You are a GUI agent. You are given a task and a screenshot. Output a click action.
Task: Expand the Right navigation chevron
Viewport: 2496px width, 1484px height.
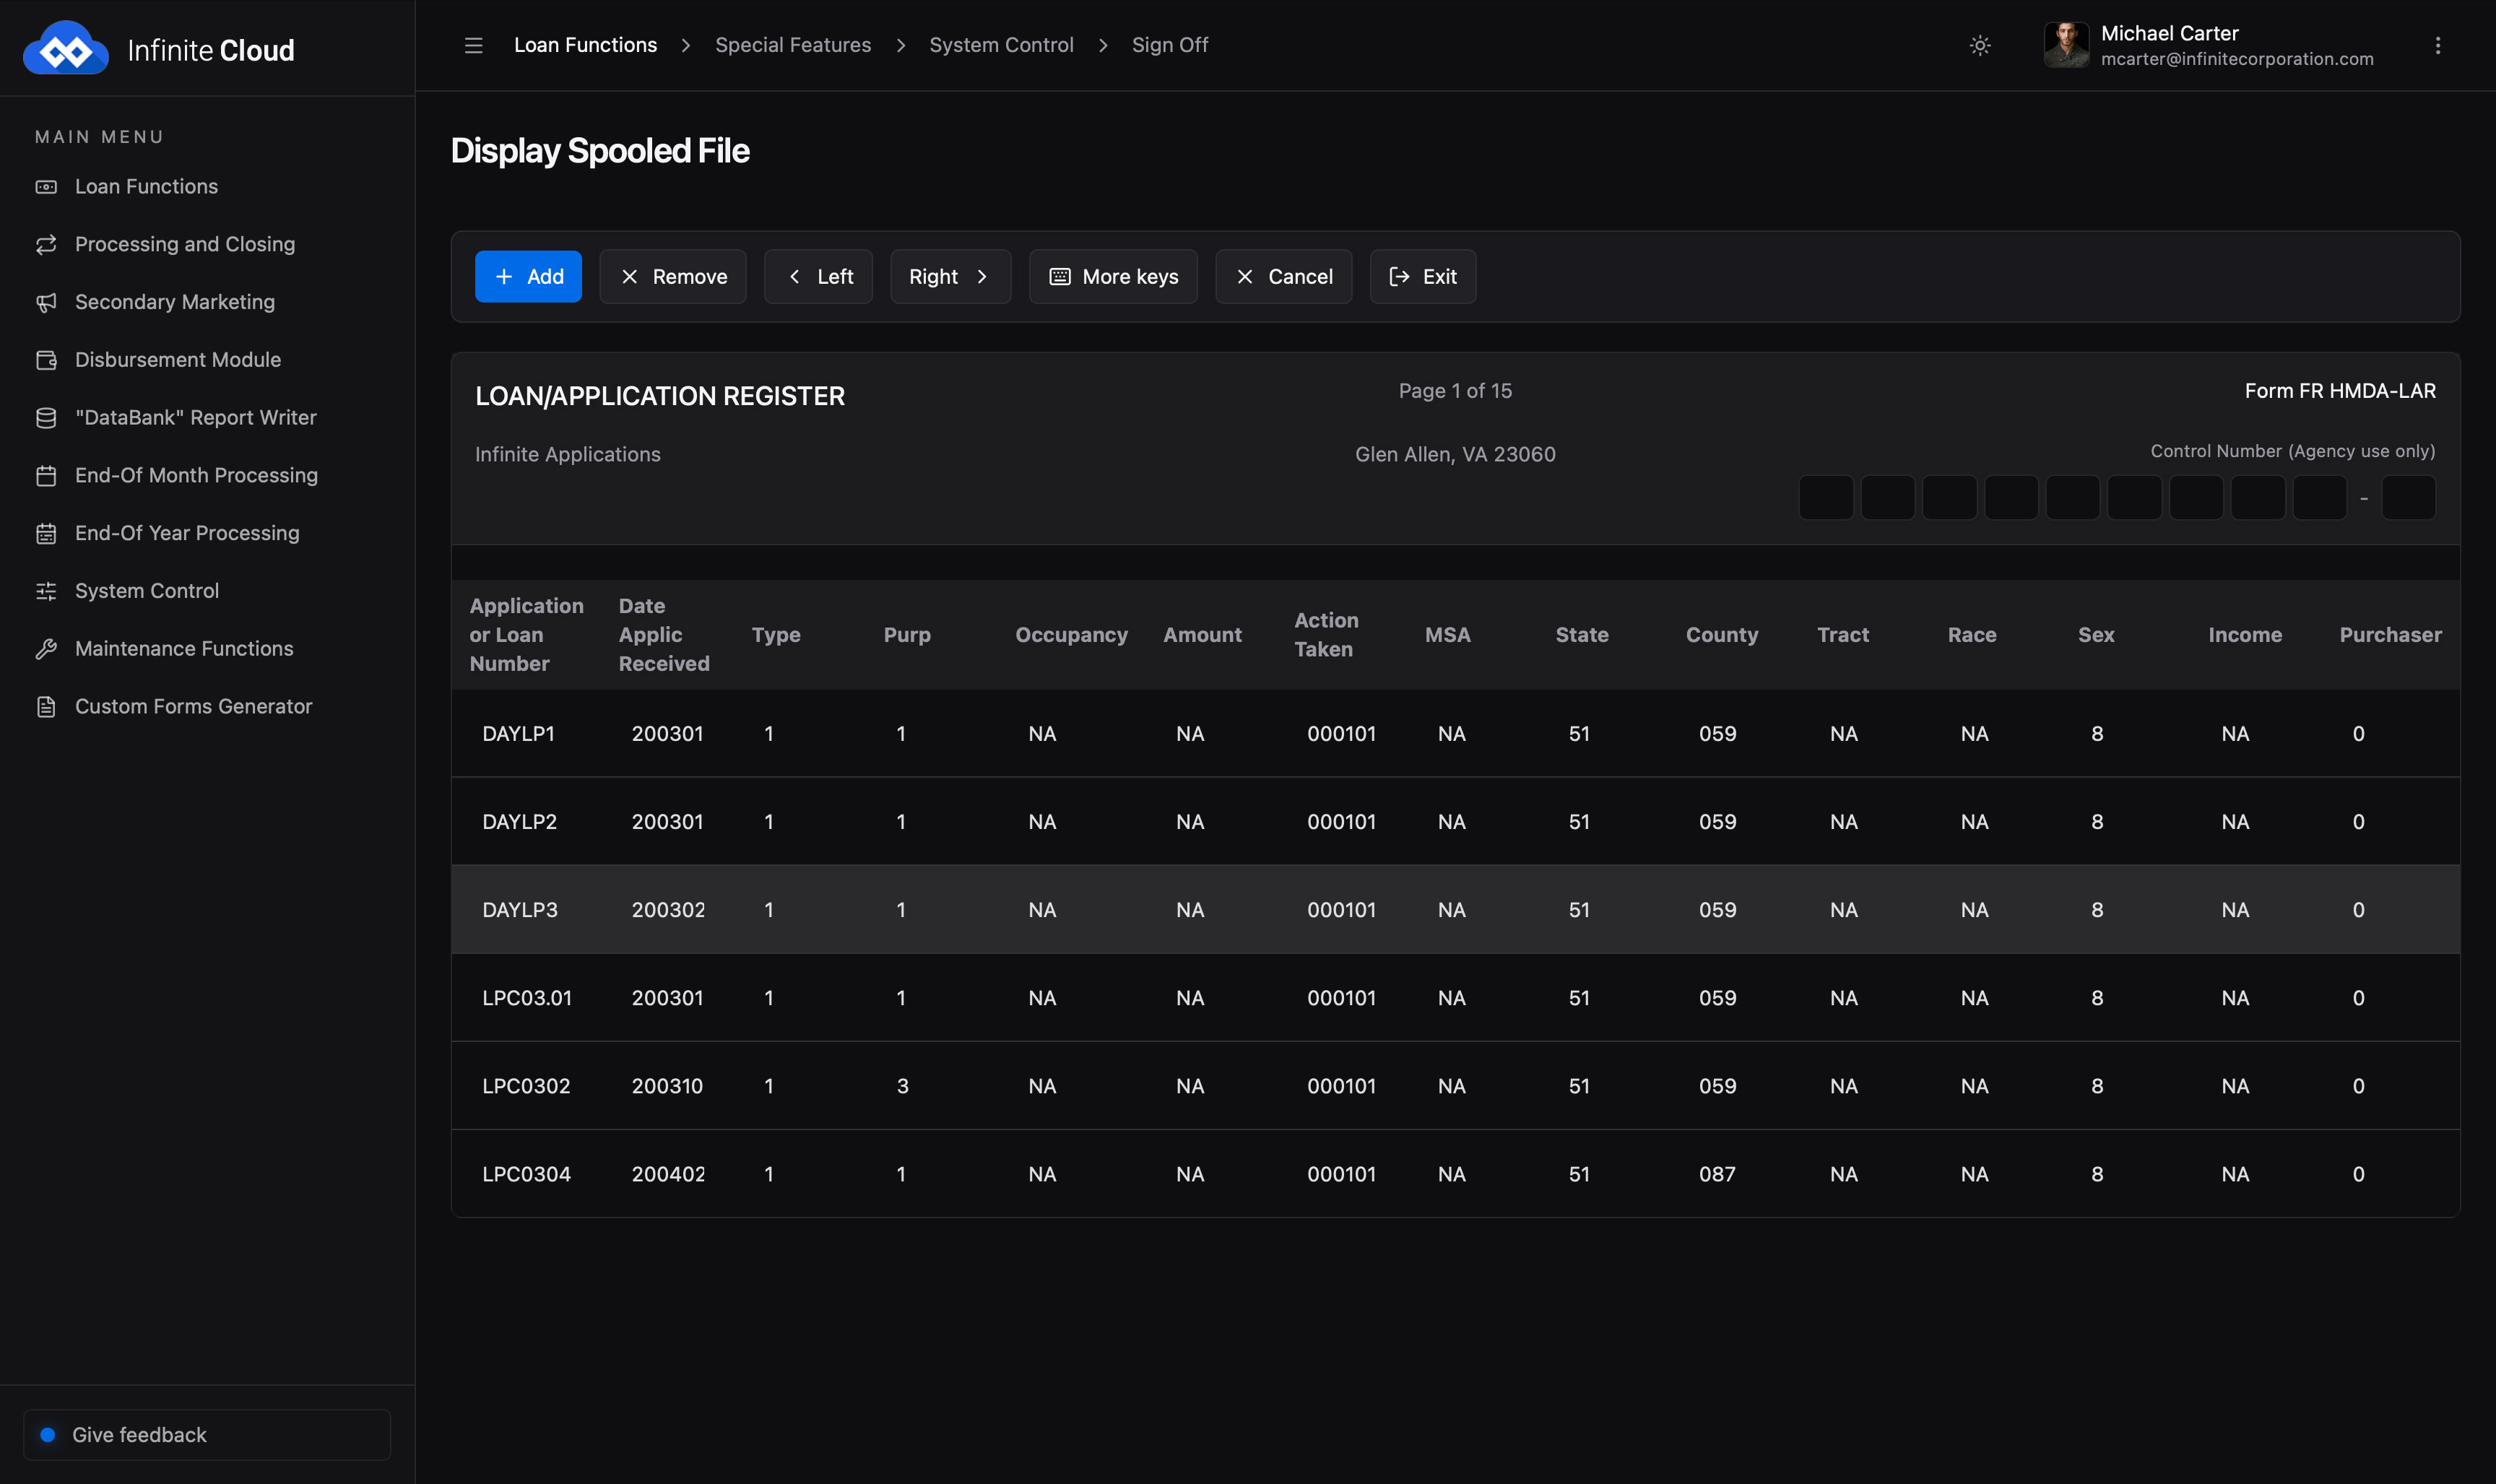pos(982,276)
